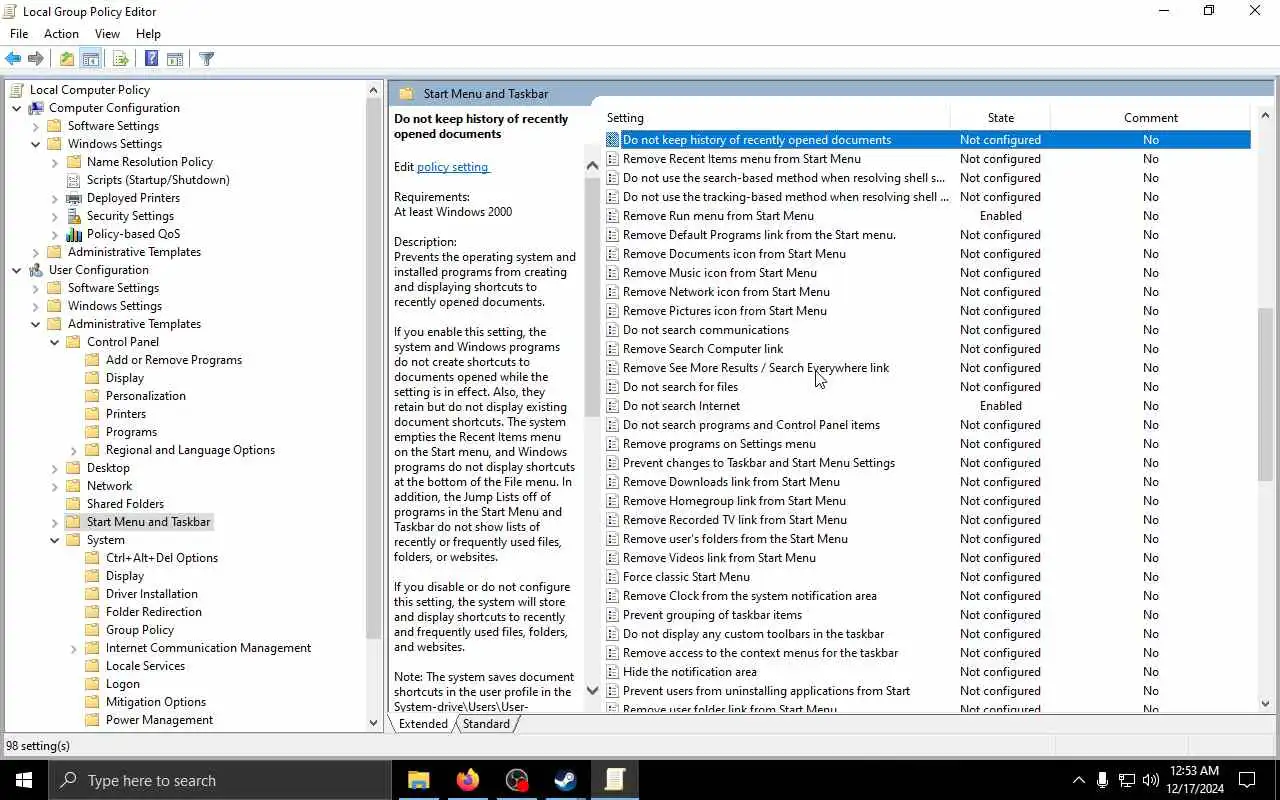Show hidden tray icons chevron
Screen dimensions: 1280x800
tap(1078, 780)
